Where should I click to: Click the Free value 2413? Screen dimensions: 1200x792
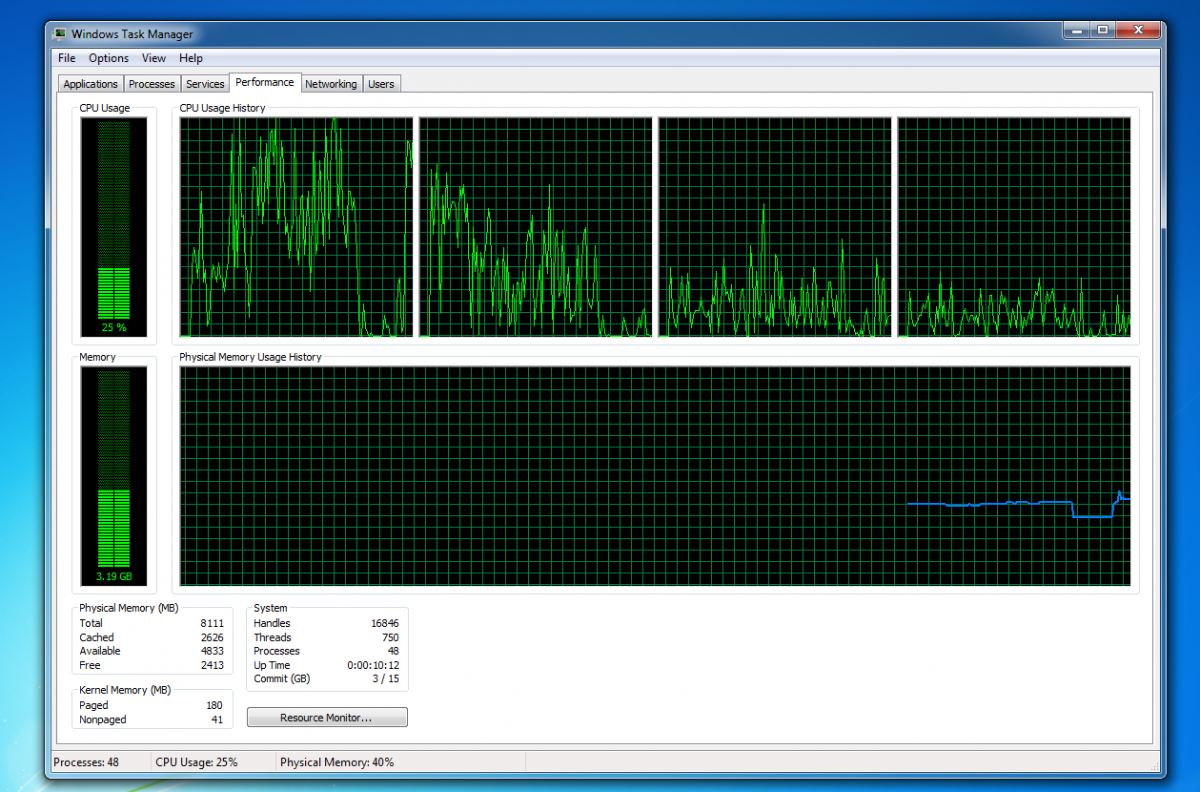[212, 665]
